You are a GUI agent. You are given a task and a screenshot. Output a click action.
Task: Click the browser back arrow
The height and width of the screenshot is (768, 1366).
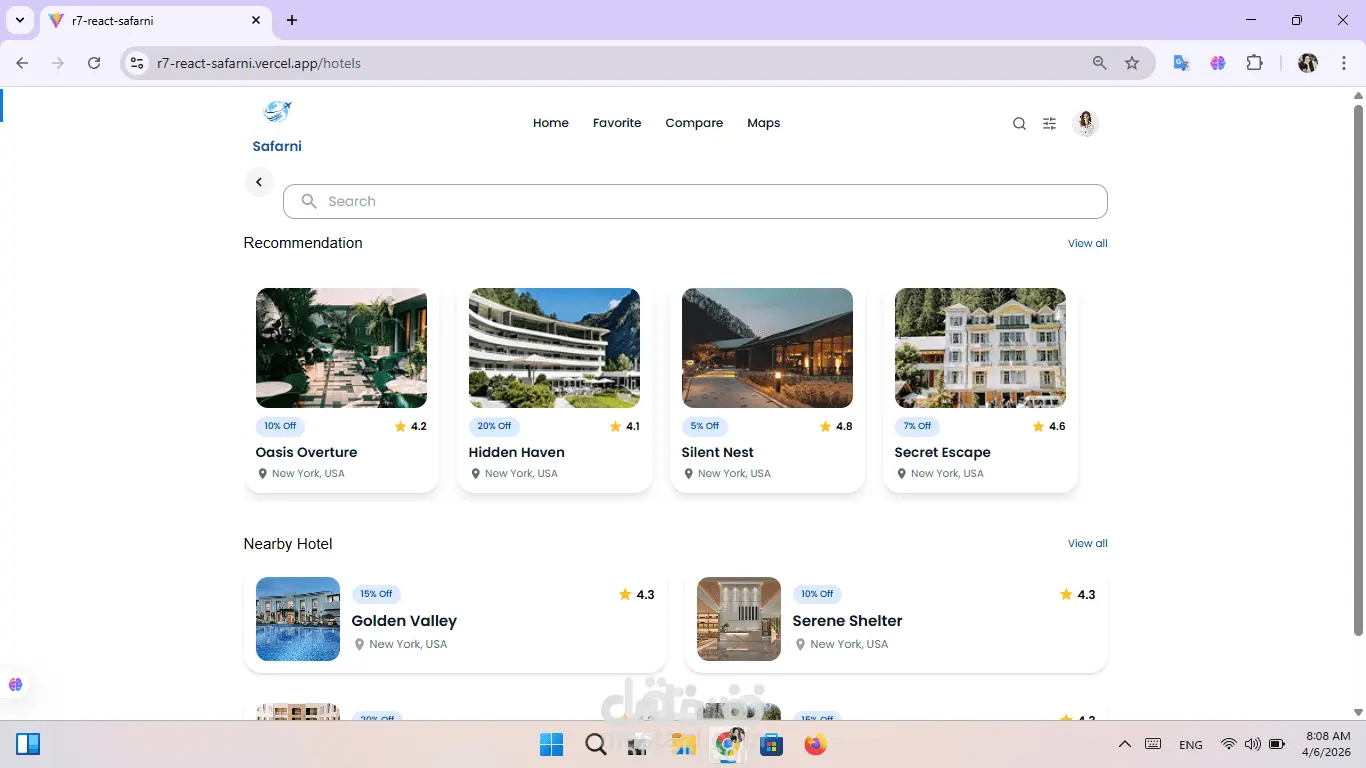pyautogui.click(x=22, y=63)
